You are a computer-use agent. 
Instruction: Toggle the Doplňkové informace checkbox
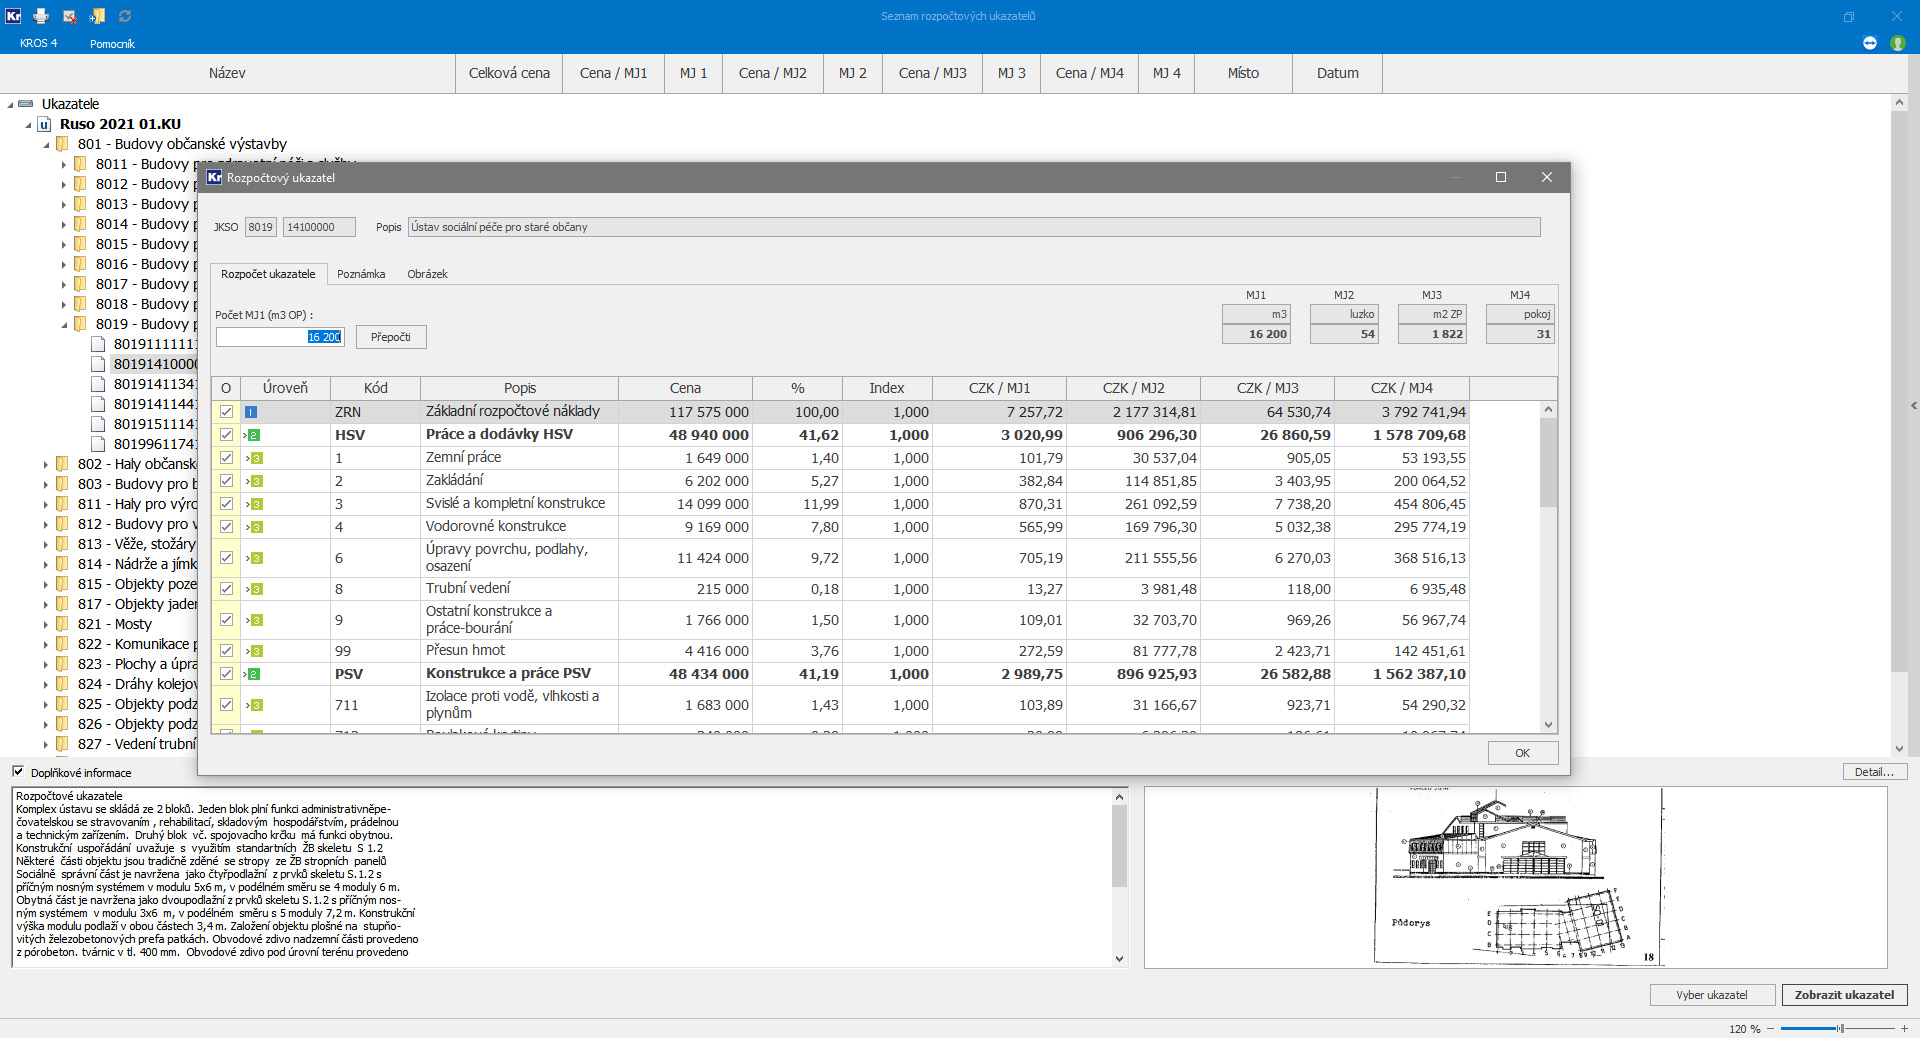pyautogui.click(x=18, y=772)
